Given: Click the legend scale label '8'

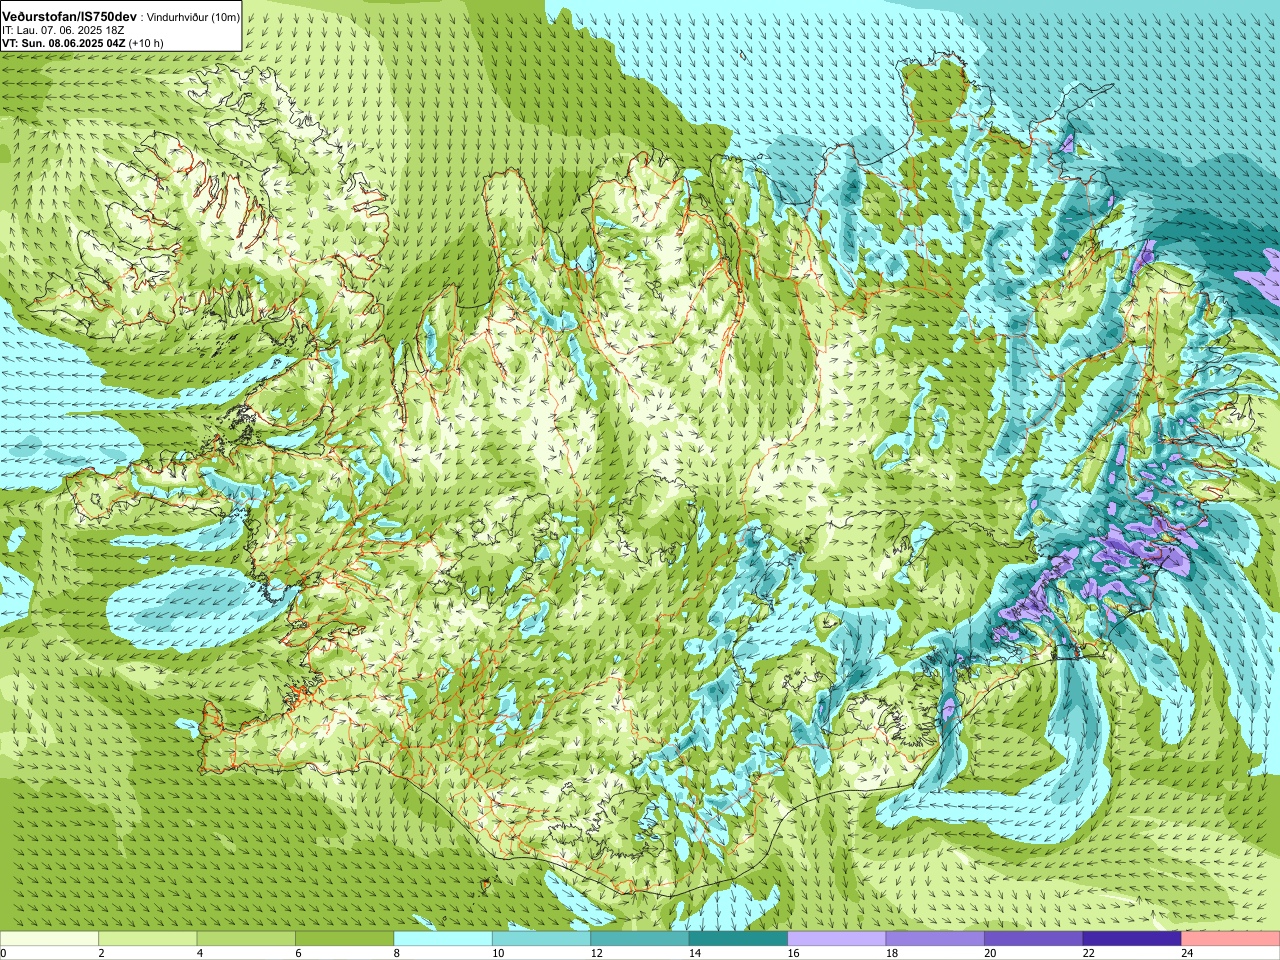Looking at the screenshot, I should (397, 953).
